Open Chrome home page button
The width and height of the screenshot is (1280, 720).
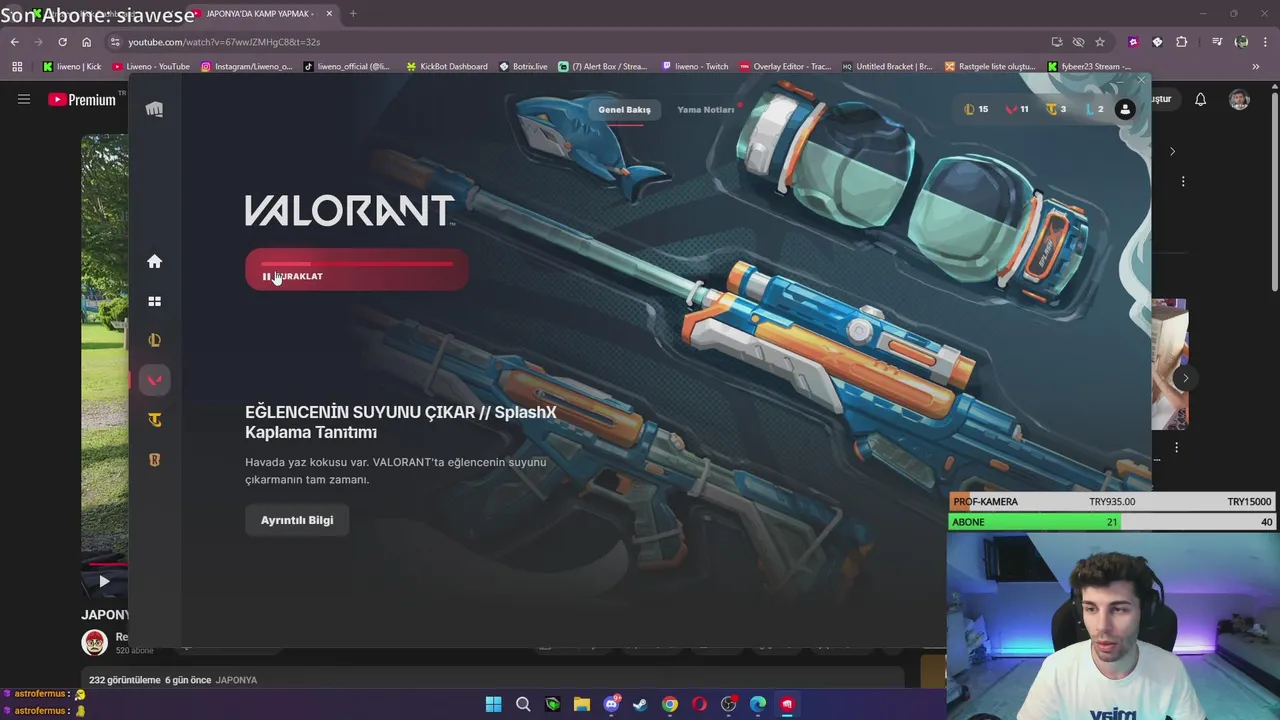tap(86, 42)
